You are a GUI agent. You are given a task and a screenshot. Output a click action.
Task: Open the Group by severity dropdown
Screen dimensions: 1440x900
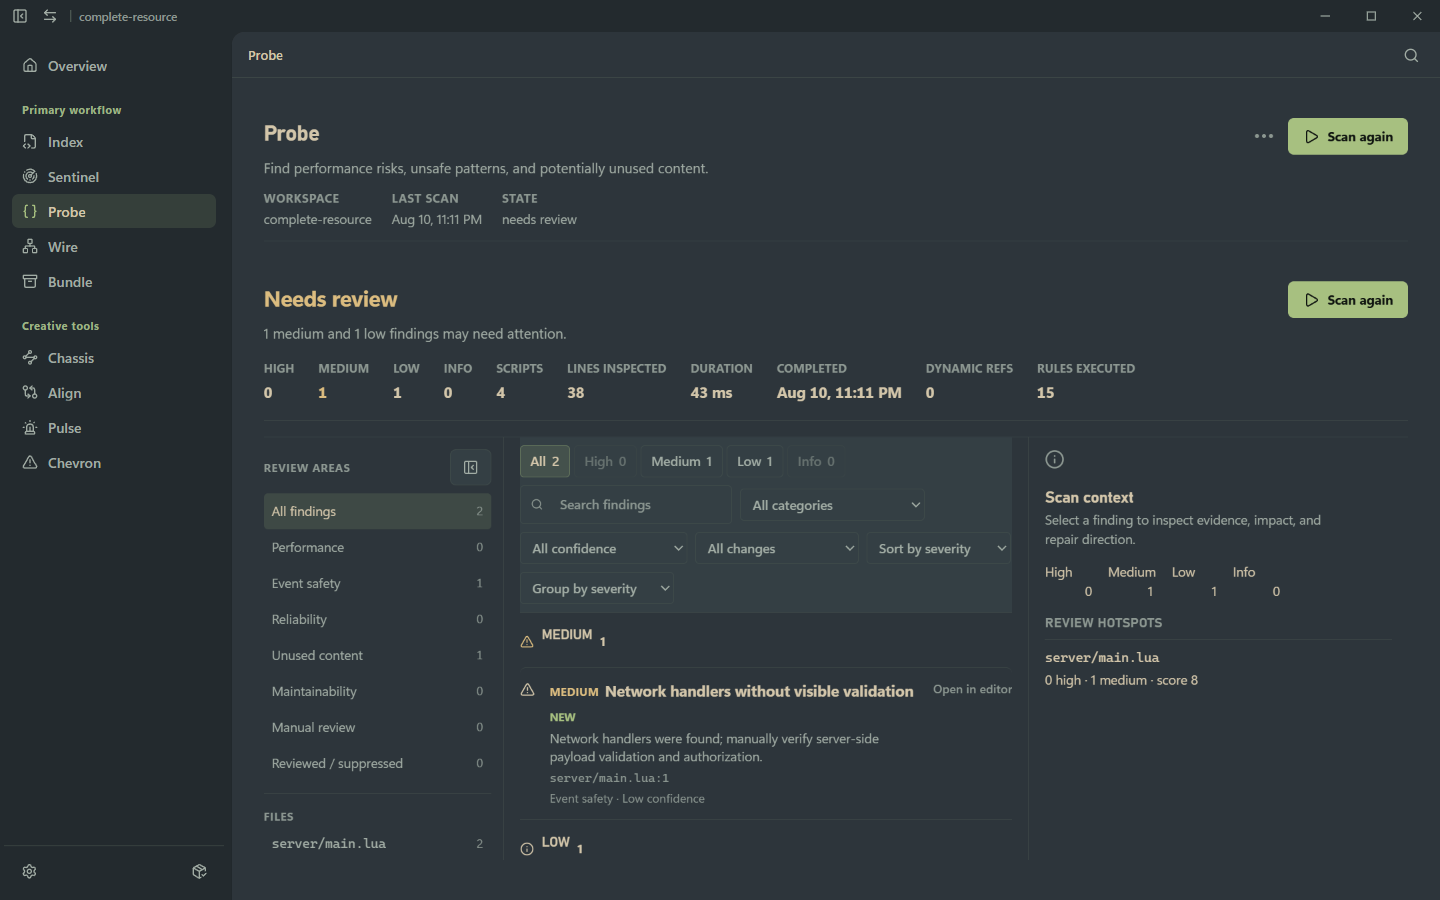pos(597,588)
